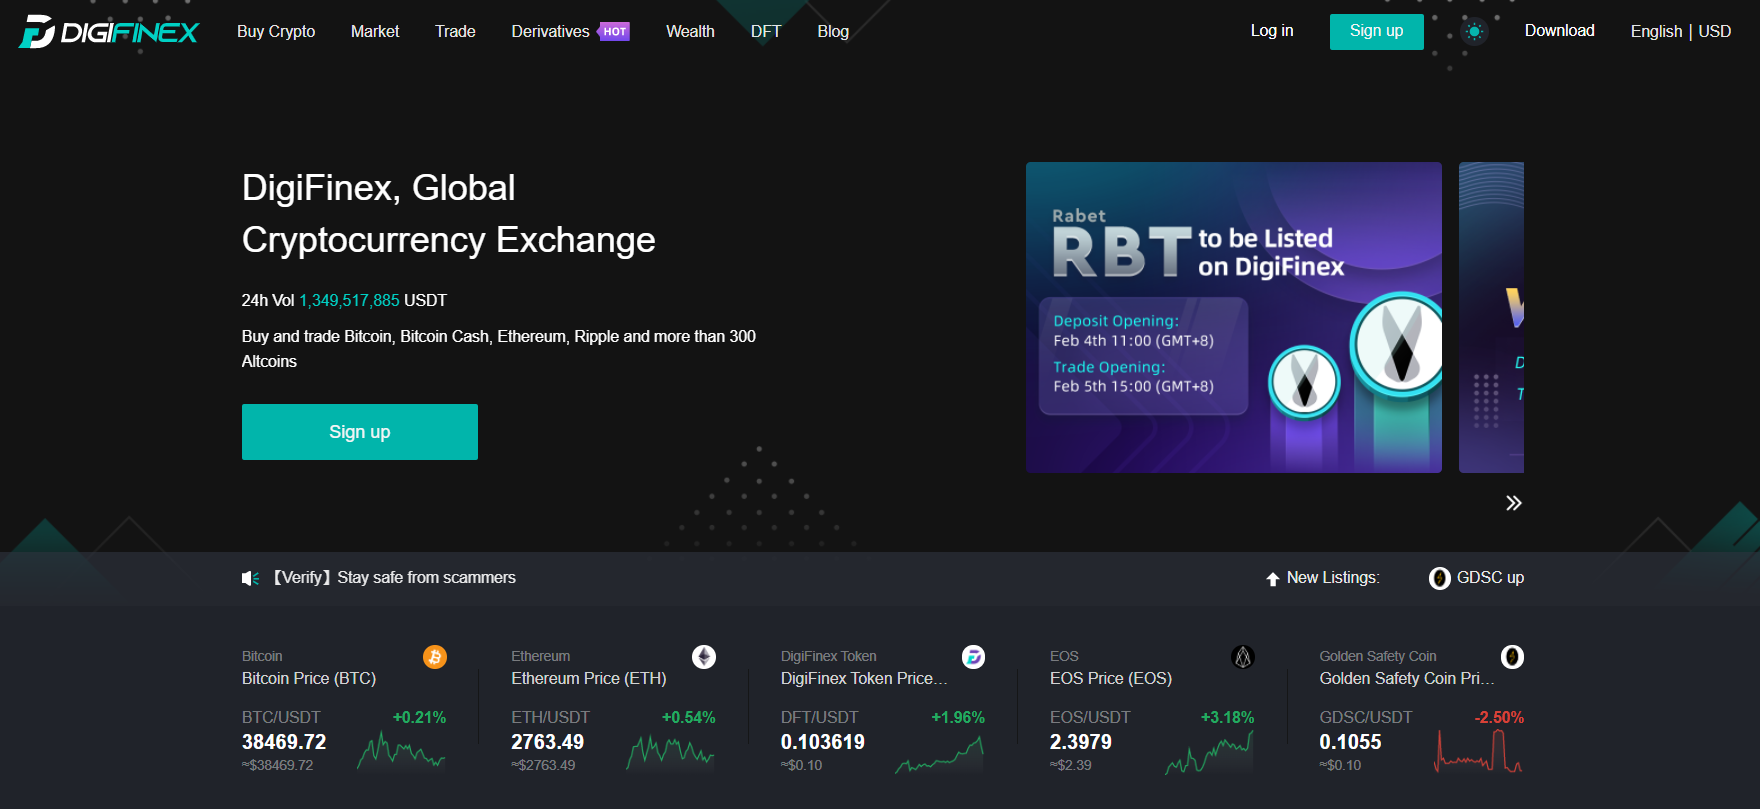The width and height of the screenshot is (1760, 809).
Task: Open DigiFinex Token Price link
Action: coord(864,678)
